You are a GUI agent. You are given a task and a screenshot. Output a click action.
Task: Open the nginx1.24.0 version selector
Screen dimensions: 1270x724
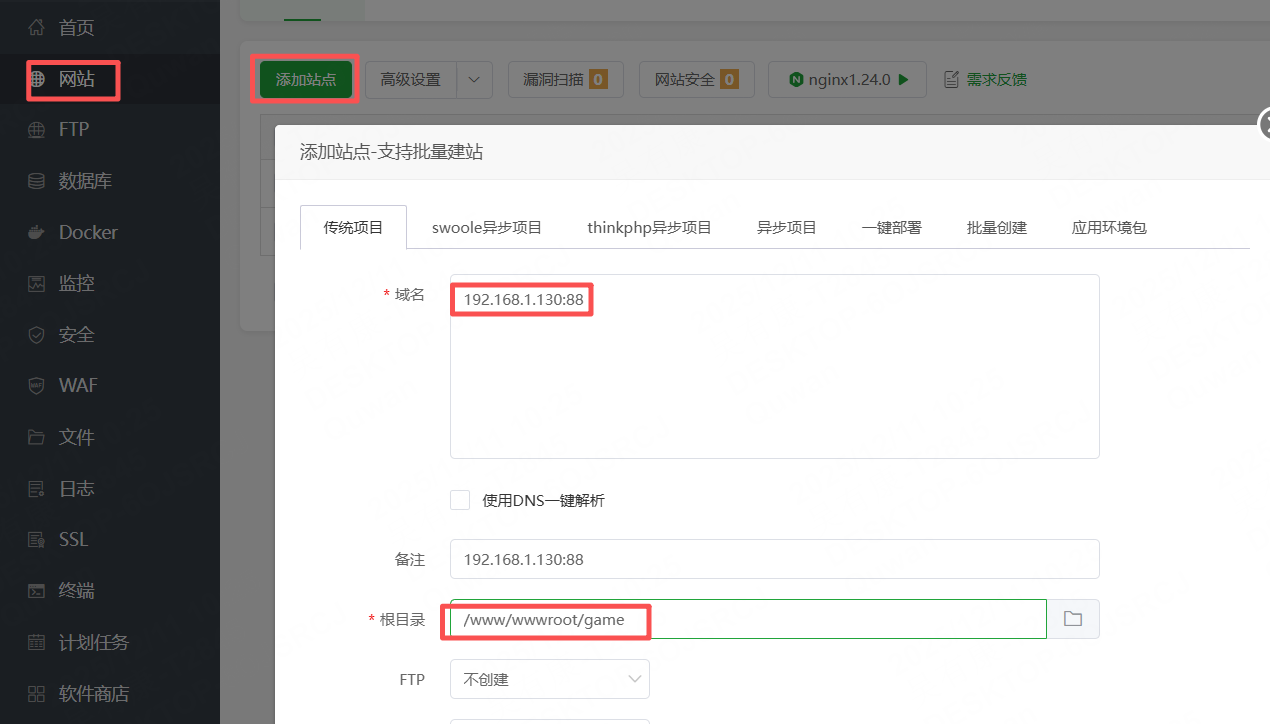coord(846,79)
